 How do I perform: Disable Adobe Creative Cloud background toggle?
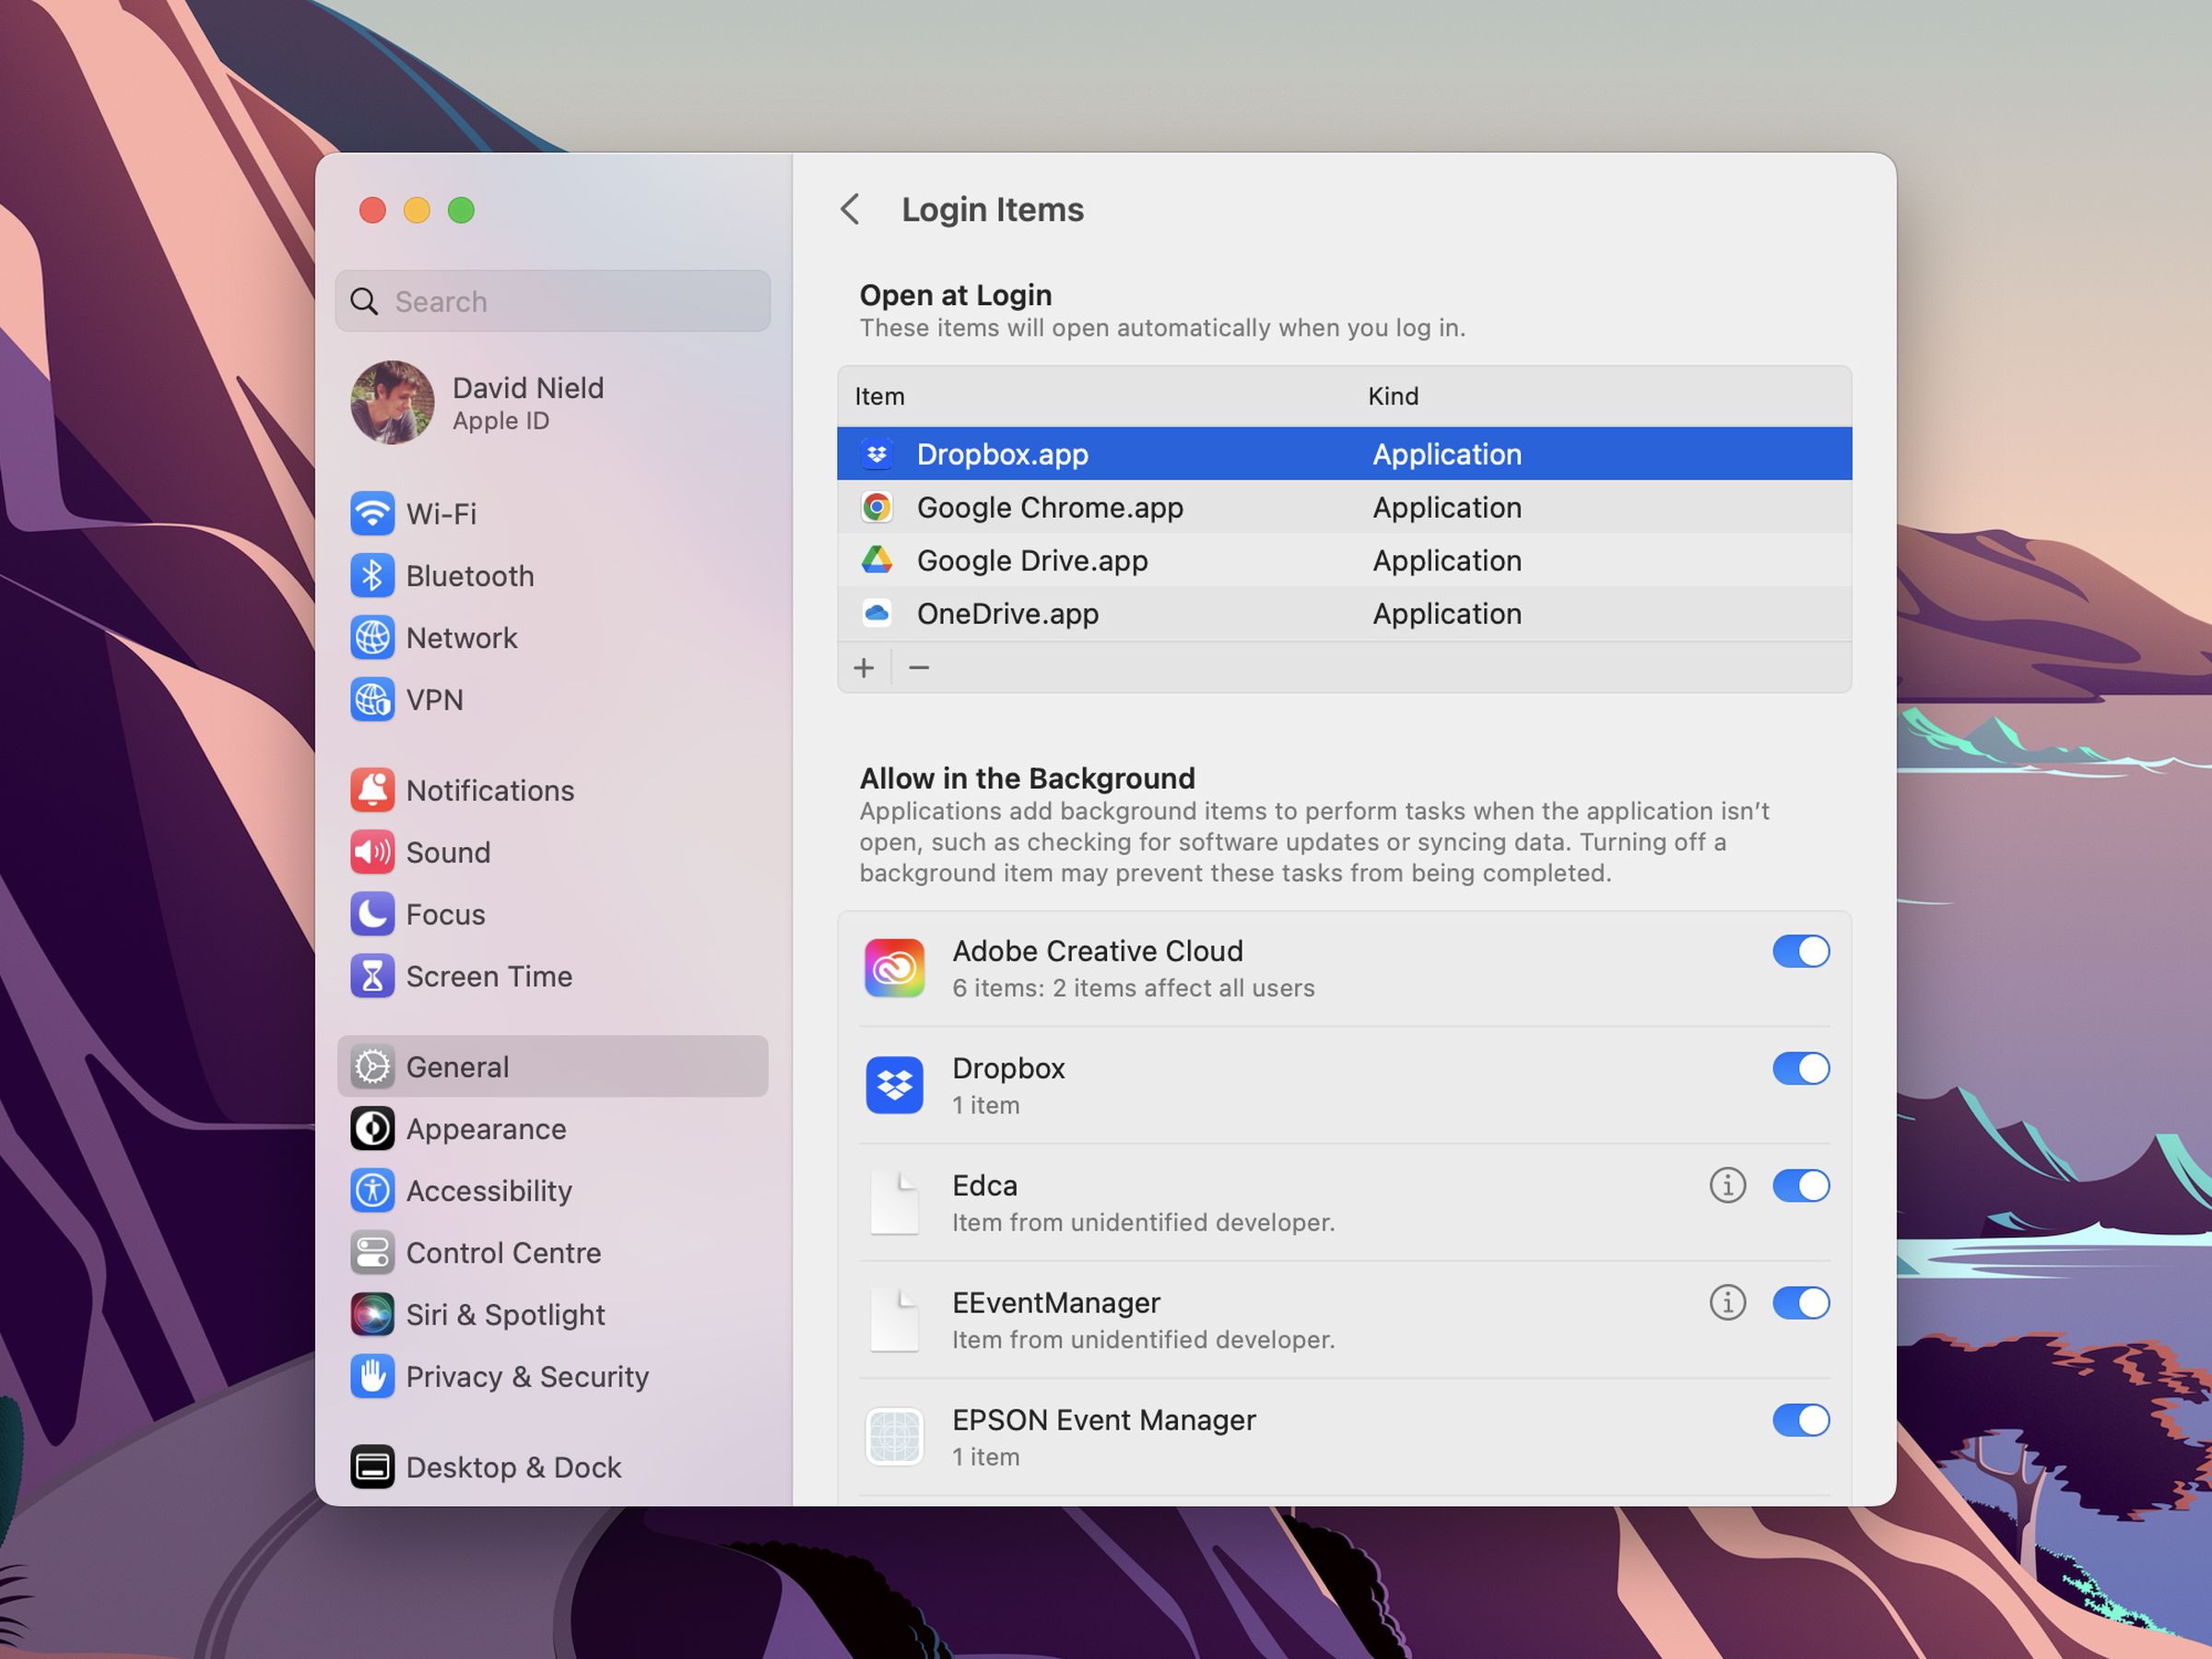[1801, 949]
